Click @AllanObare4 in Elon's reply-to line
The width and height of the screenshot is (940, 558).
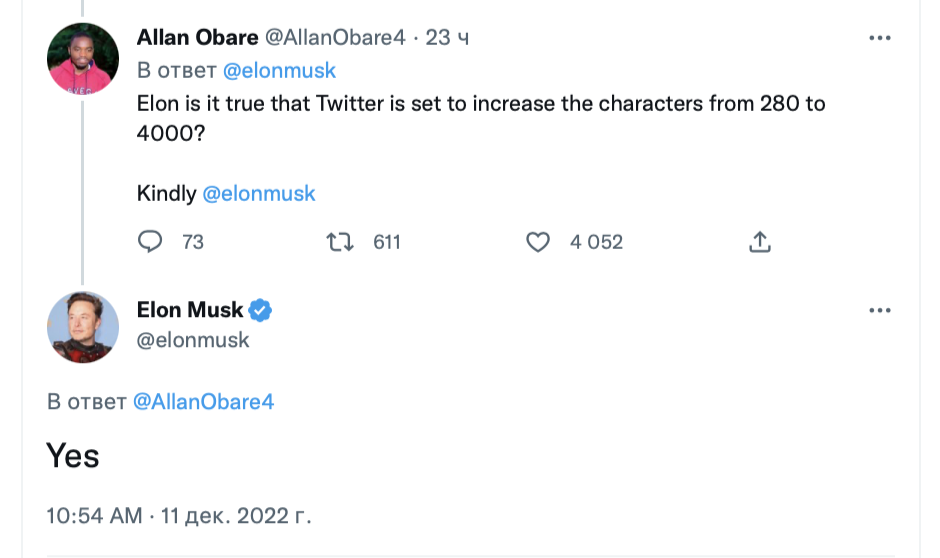203,402
